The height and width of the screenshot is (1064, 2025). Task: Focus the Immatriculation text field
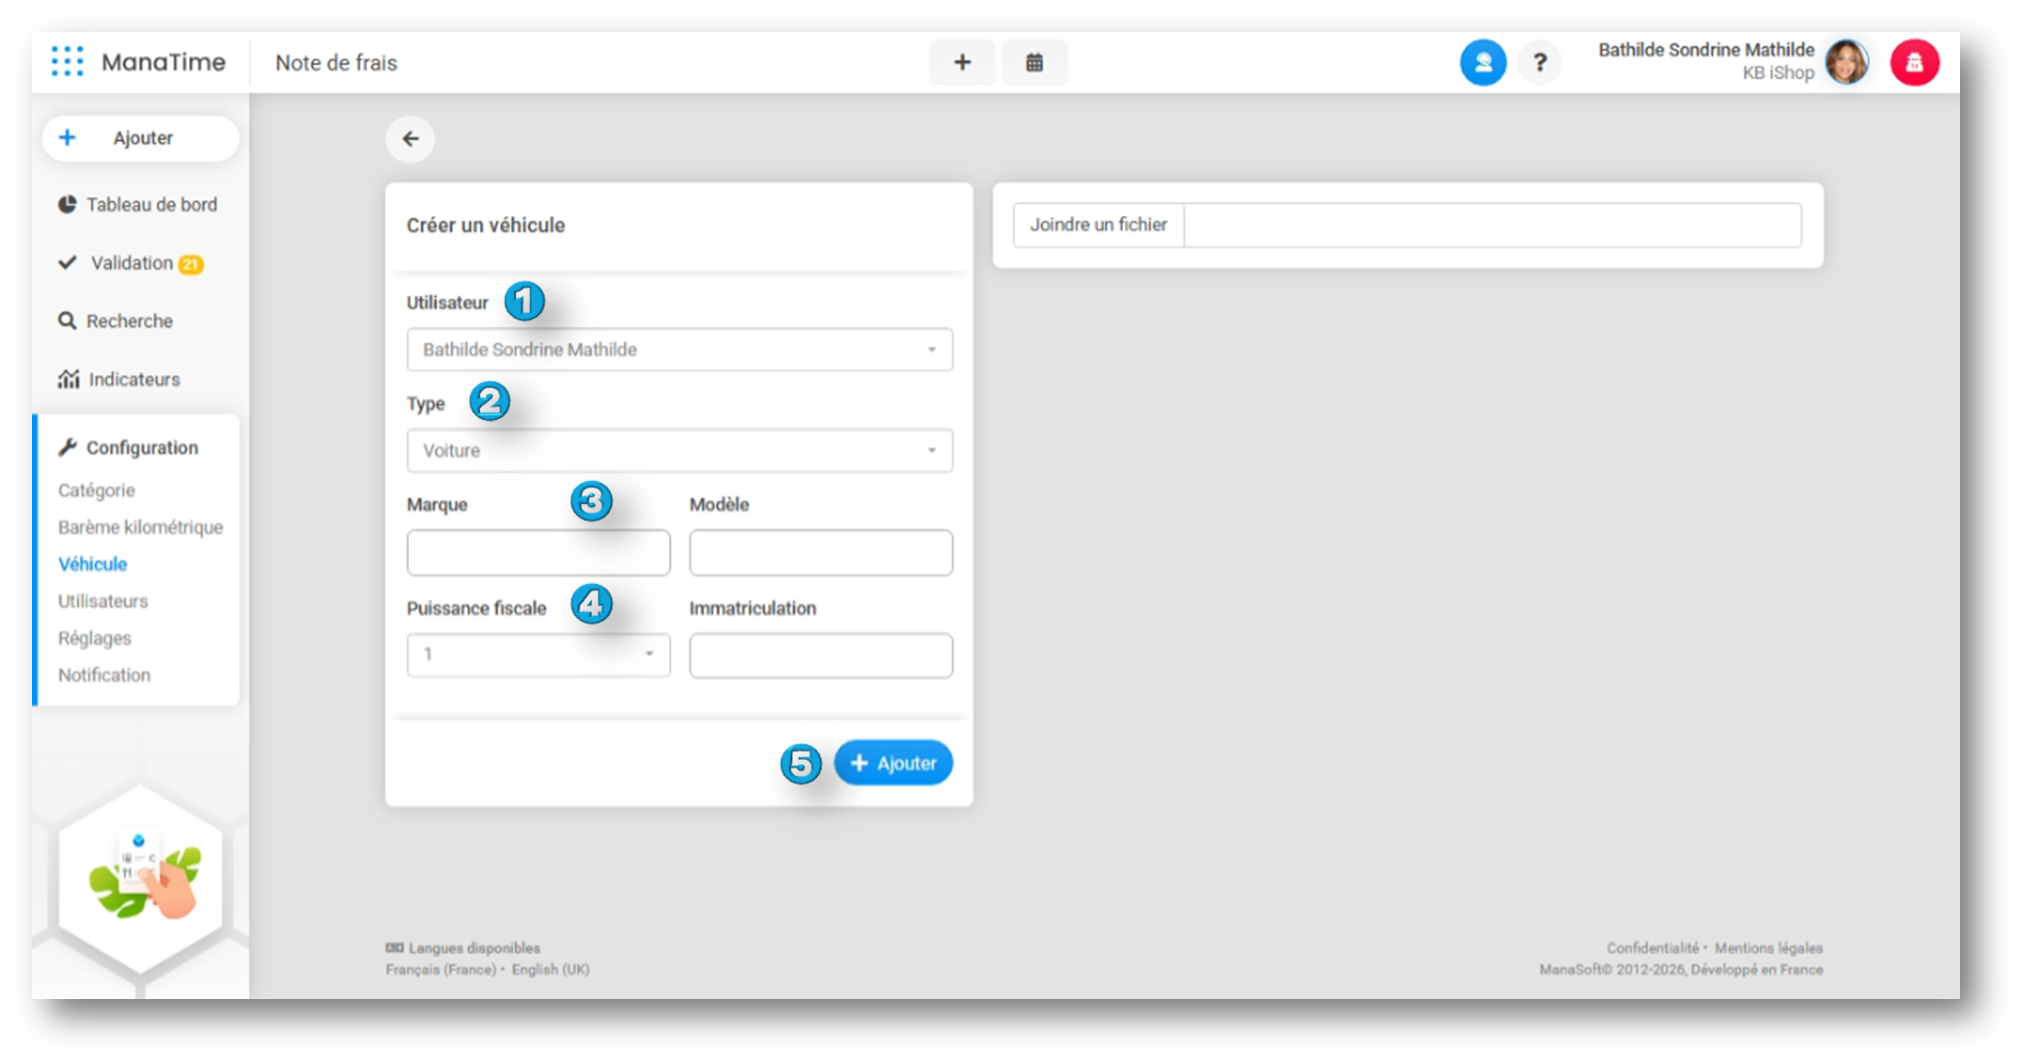pyautogui.click(x=820, y=656)
